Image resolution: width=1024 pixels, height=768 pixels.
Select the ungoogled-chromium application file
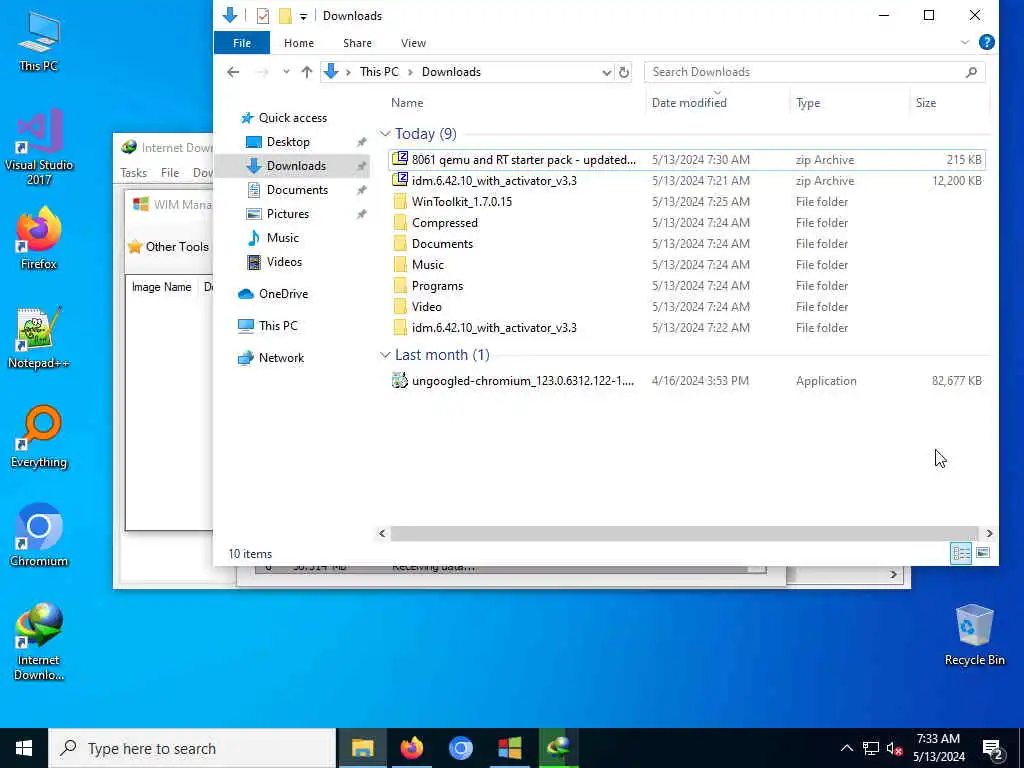[687, 380]
